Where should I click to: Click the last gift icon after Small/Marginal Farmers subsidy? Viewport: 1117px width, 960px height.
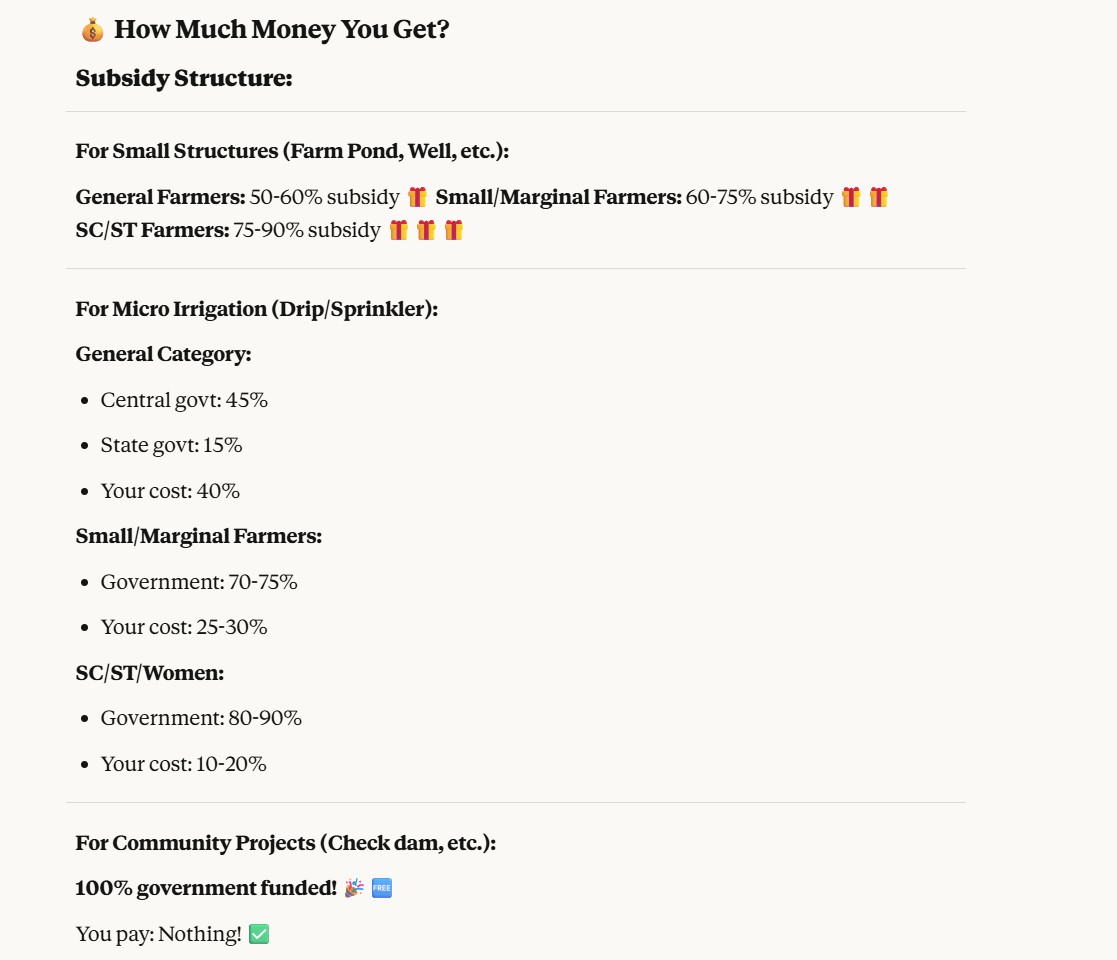pyautogui.click(x=878, y=197)
